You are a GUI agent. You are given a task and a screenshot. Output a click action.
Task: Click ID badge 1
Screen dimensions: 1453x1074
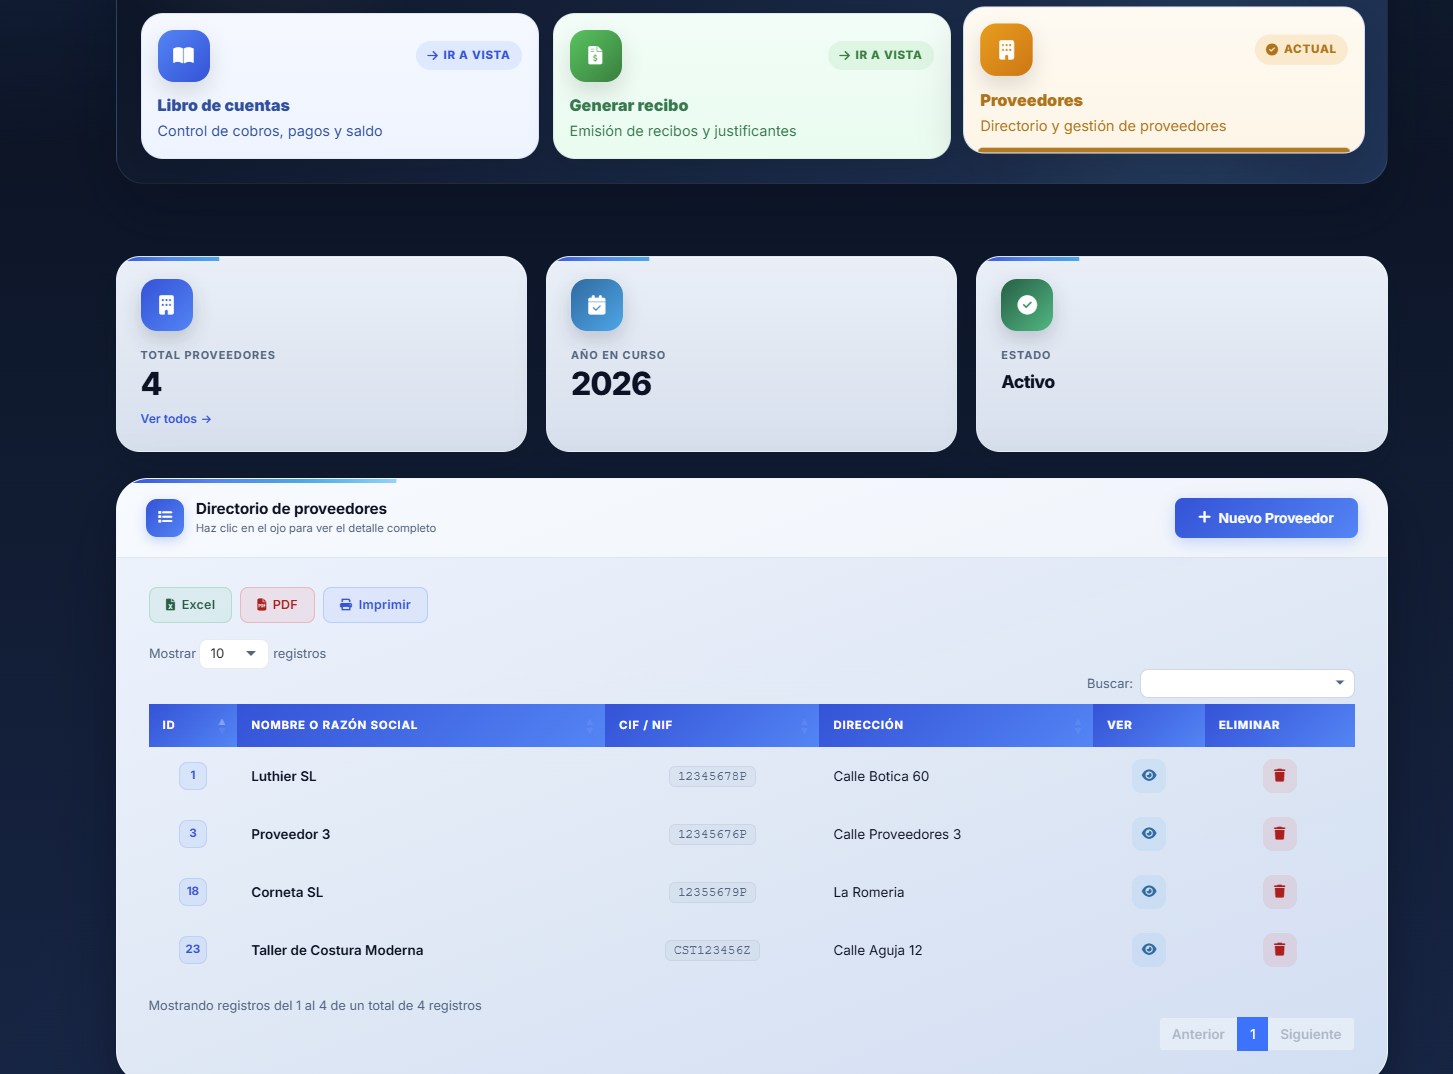193,776
